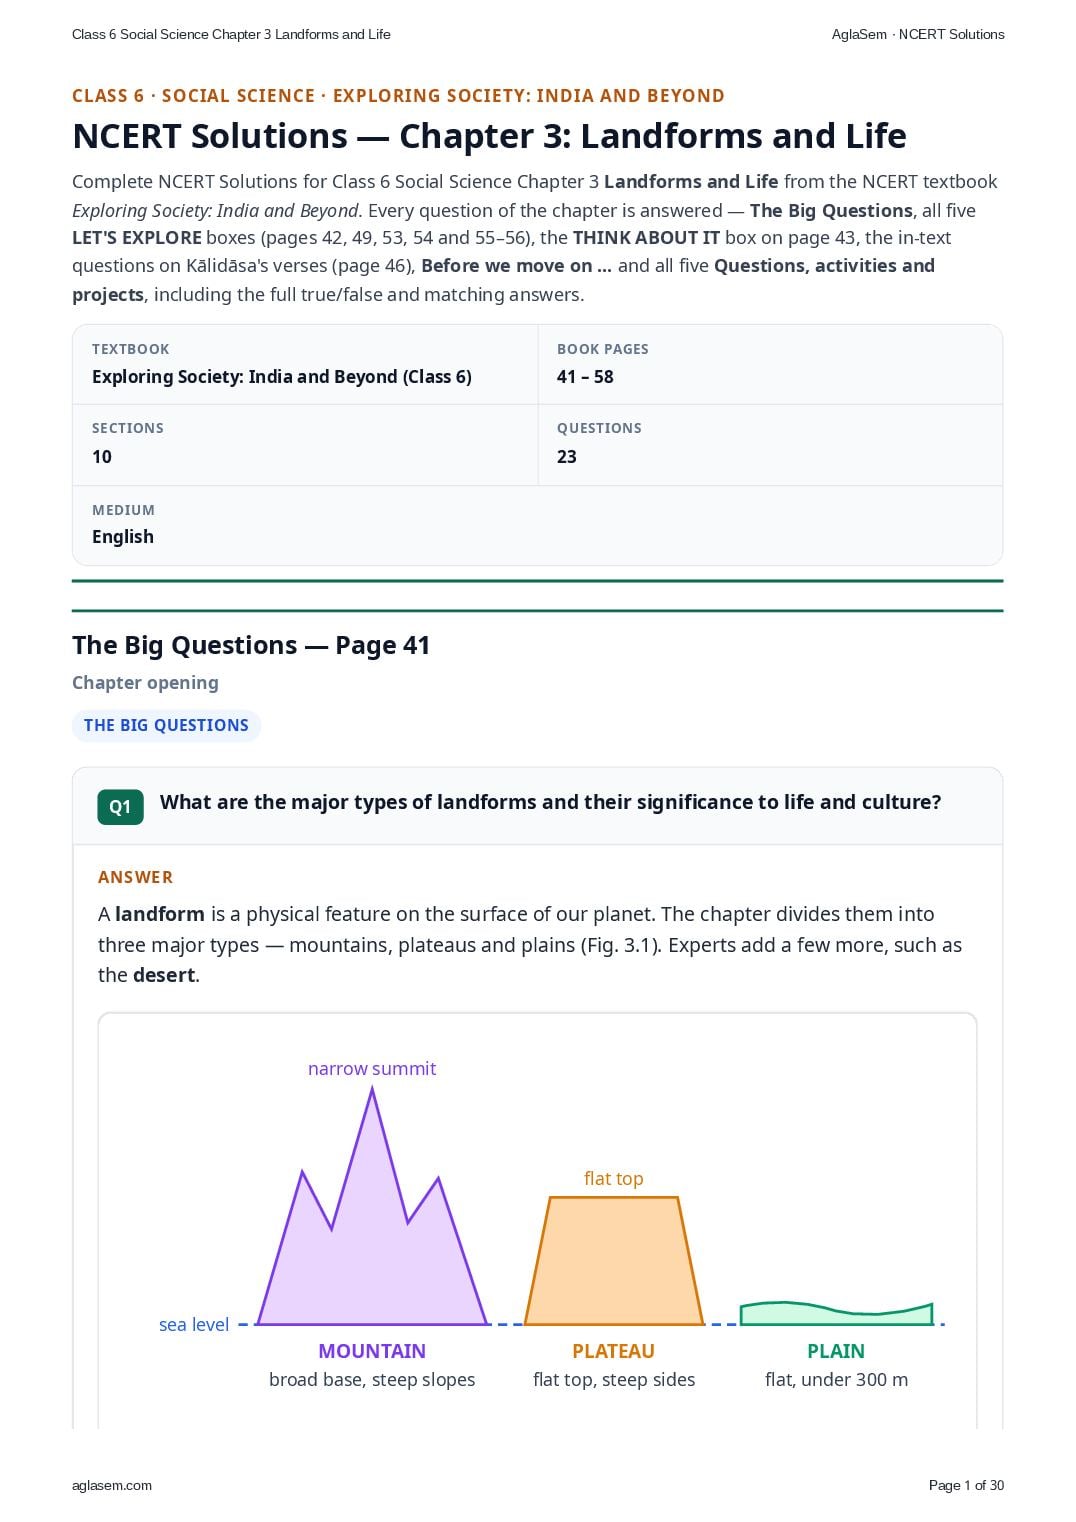The image size is (1076, 1522).
Task: Click the sea level label
Action: [x=194, y=1325]
